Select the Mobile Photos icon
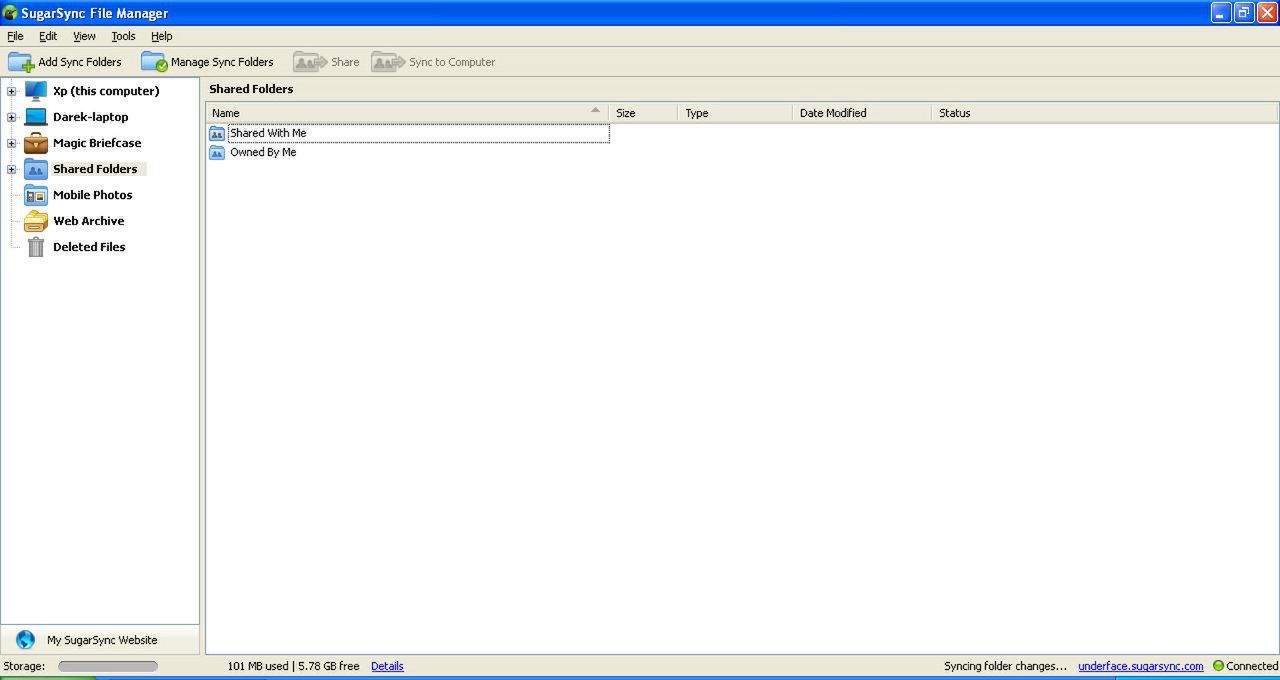This screenshot has width=1280, height=680. 36,195
